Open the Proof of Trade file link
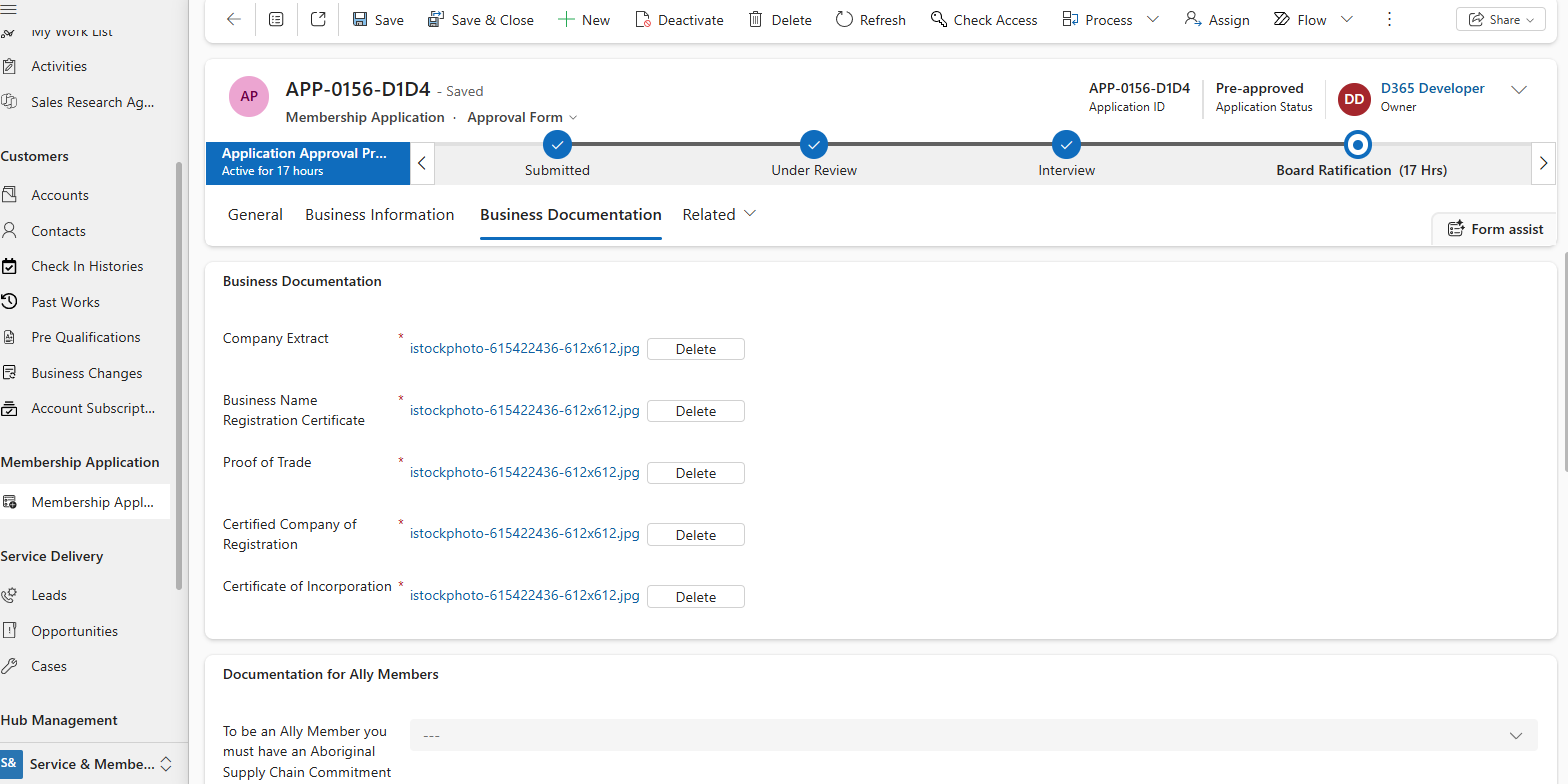Screen dimensions: 1568x784 tap(524, 472)
